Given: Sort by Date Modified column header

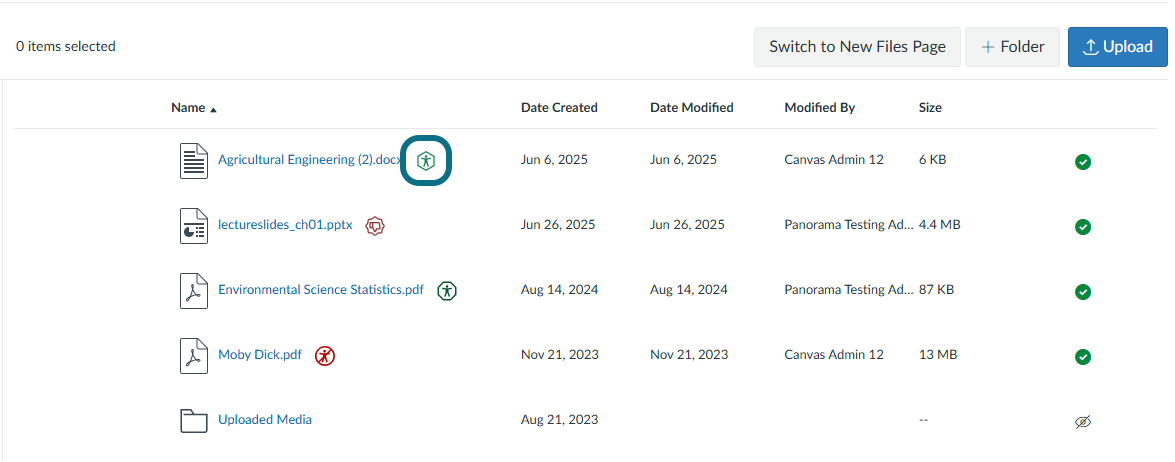Looking at the screenshot, I should pyautogui.click(x=692, y=108).
